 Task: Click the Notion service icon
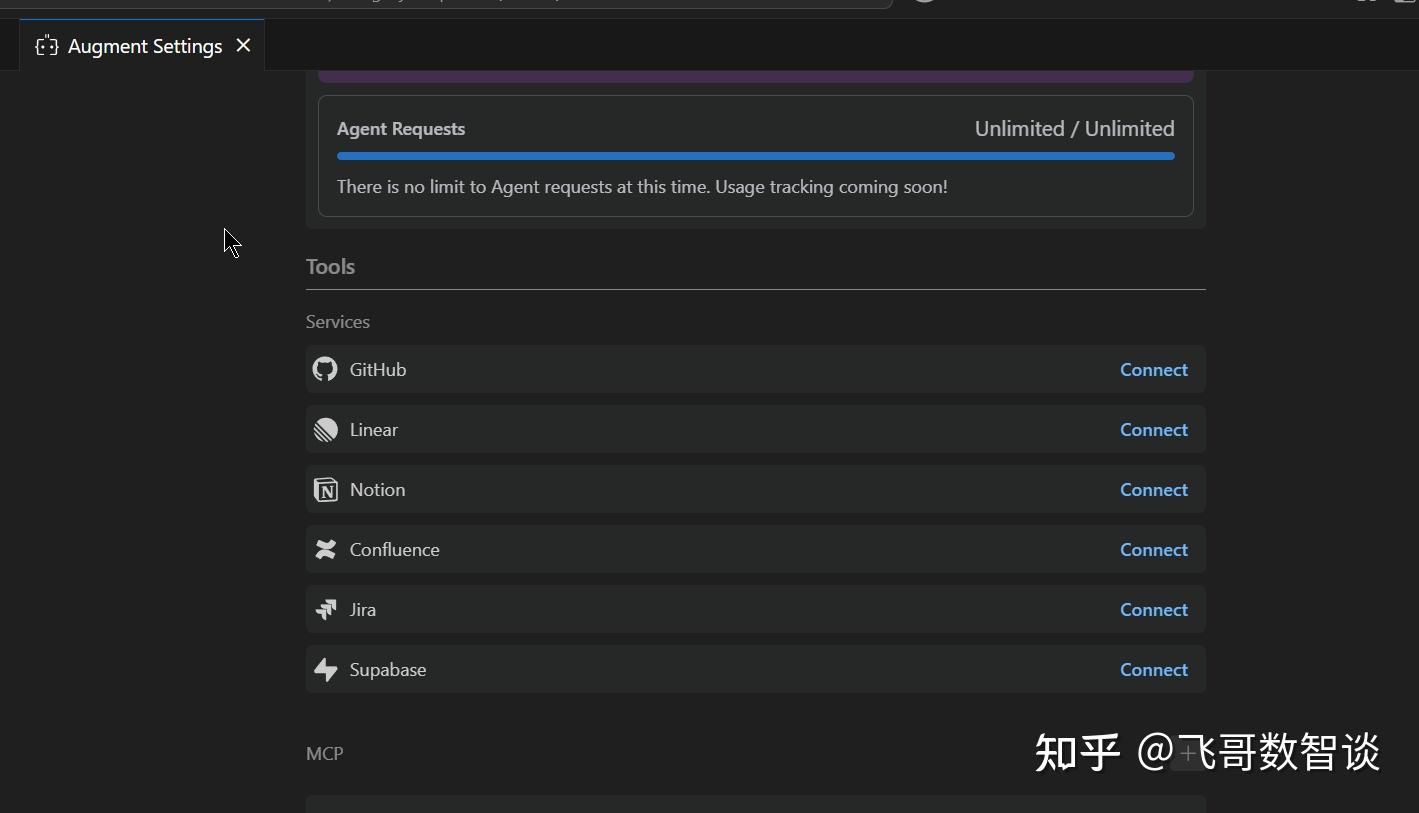pyautogui.click(x=324, y=489)
